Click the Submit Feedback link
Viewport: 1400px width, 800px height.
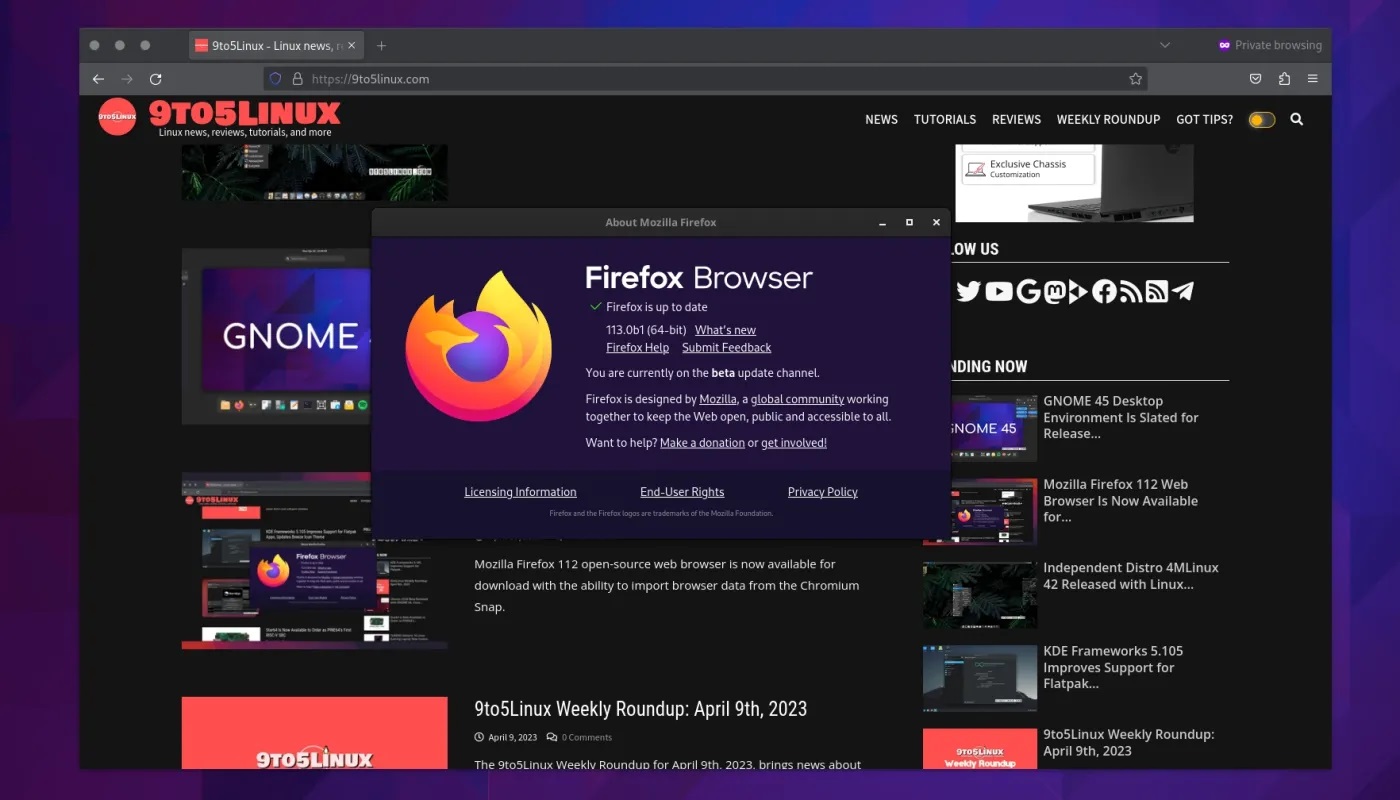pyautogui.click(x=726, y=348)
